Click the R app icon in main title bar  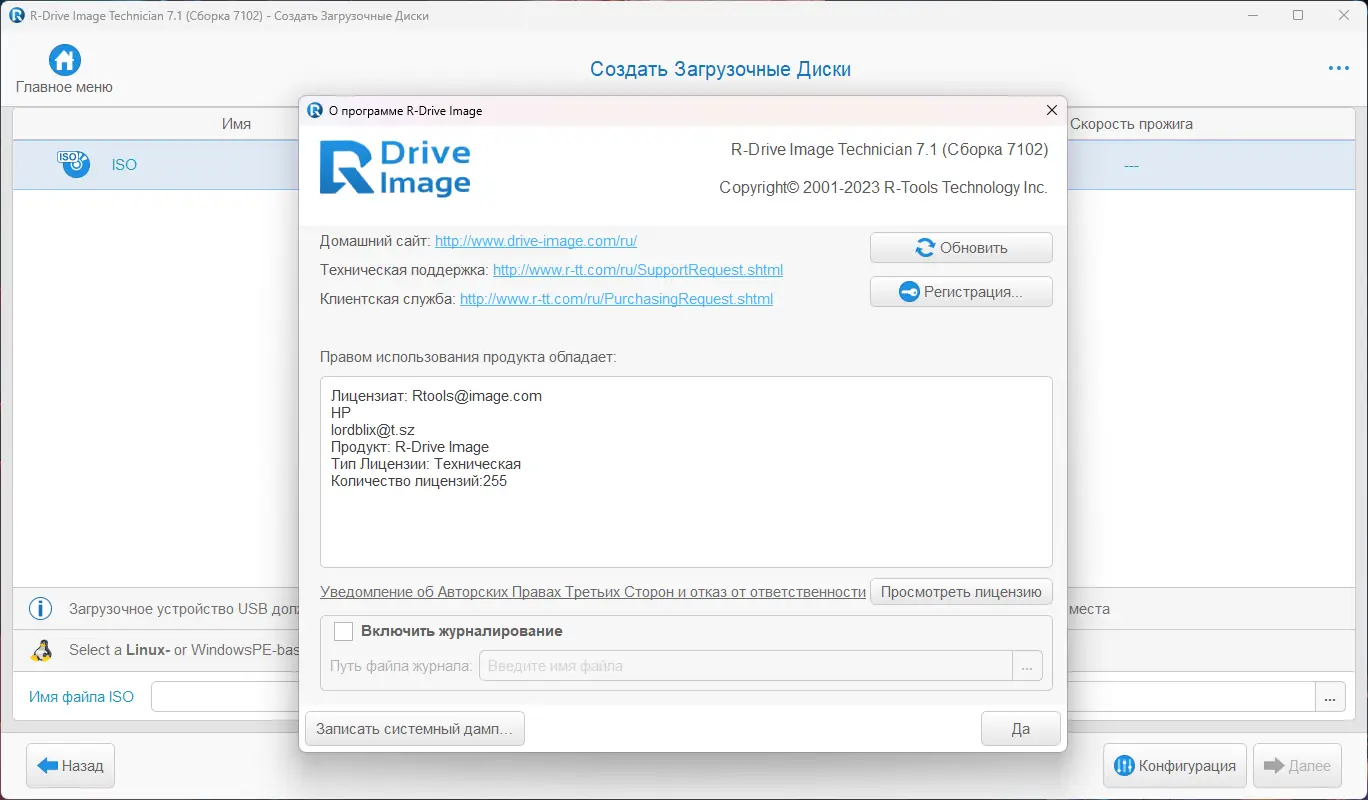16,16
